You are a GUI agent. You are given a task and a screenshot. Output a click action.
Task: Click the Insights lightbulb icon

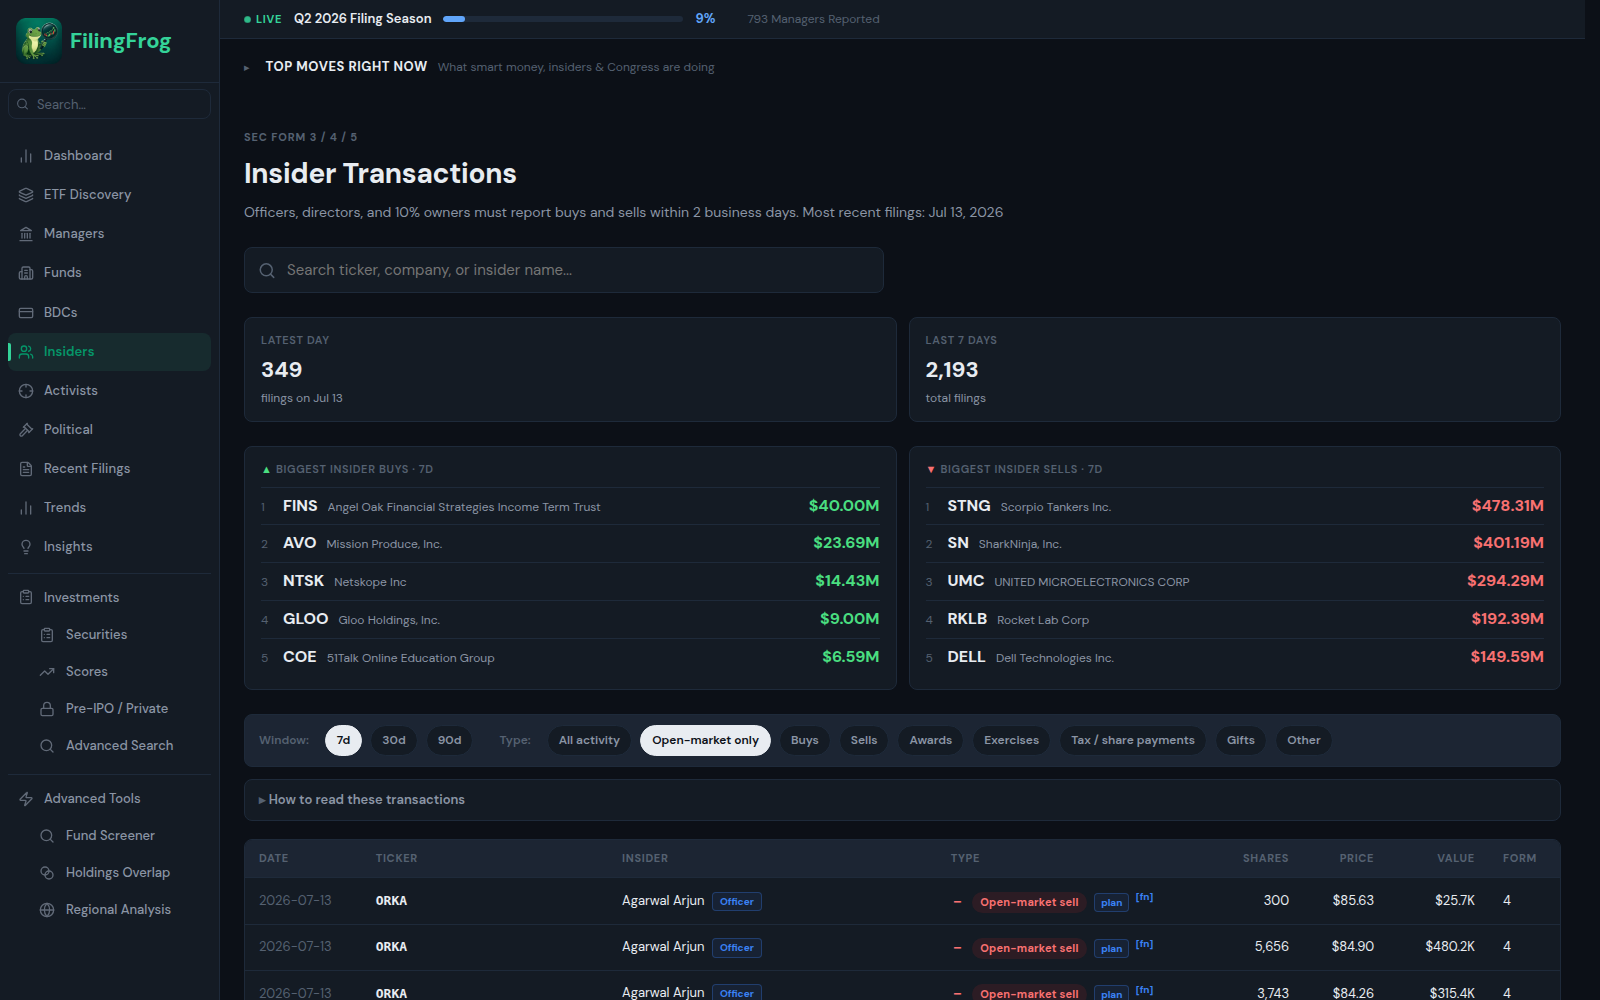pos(26,547)
